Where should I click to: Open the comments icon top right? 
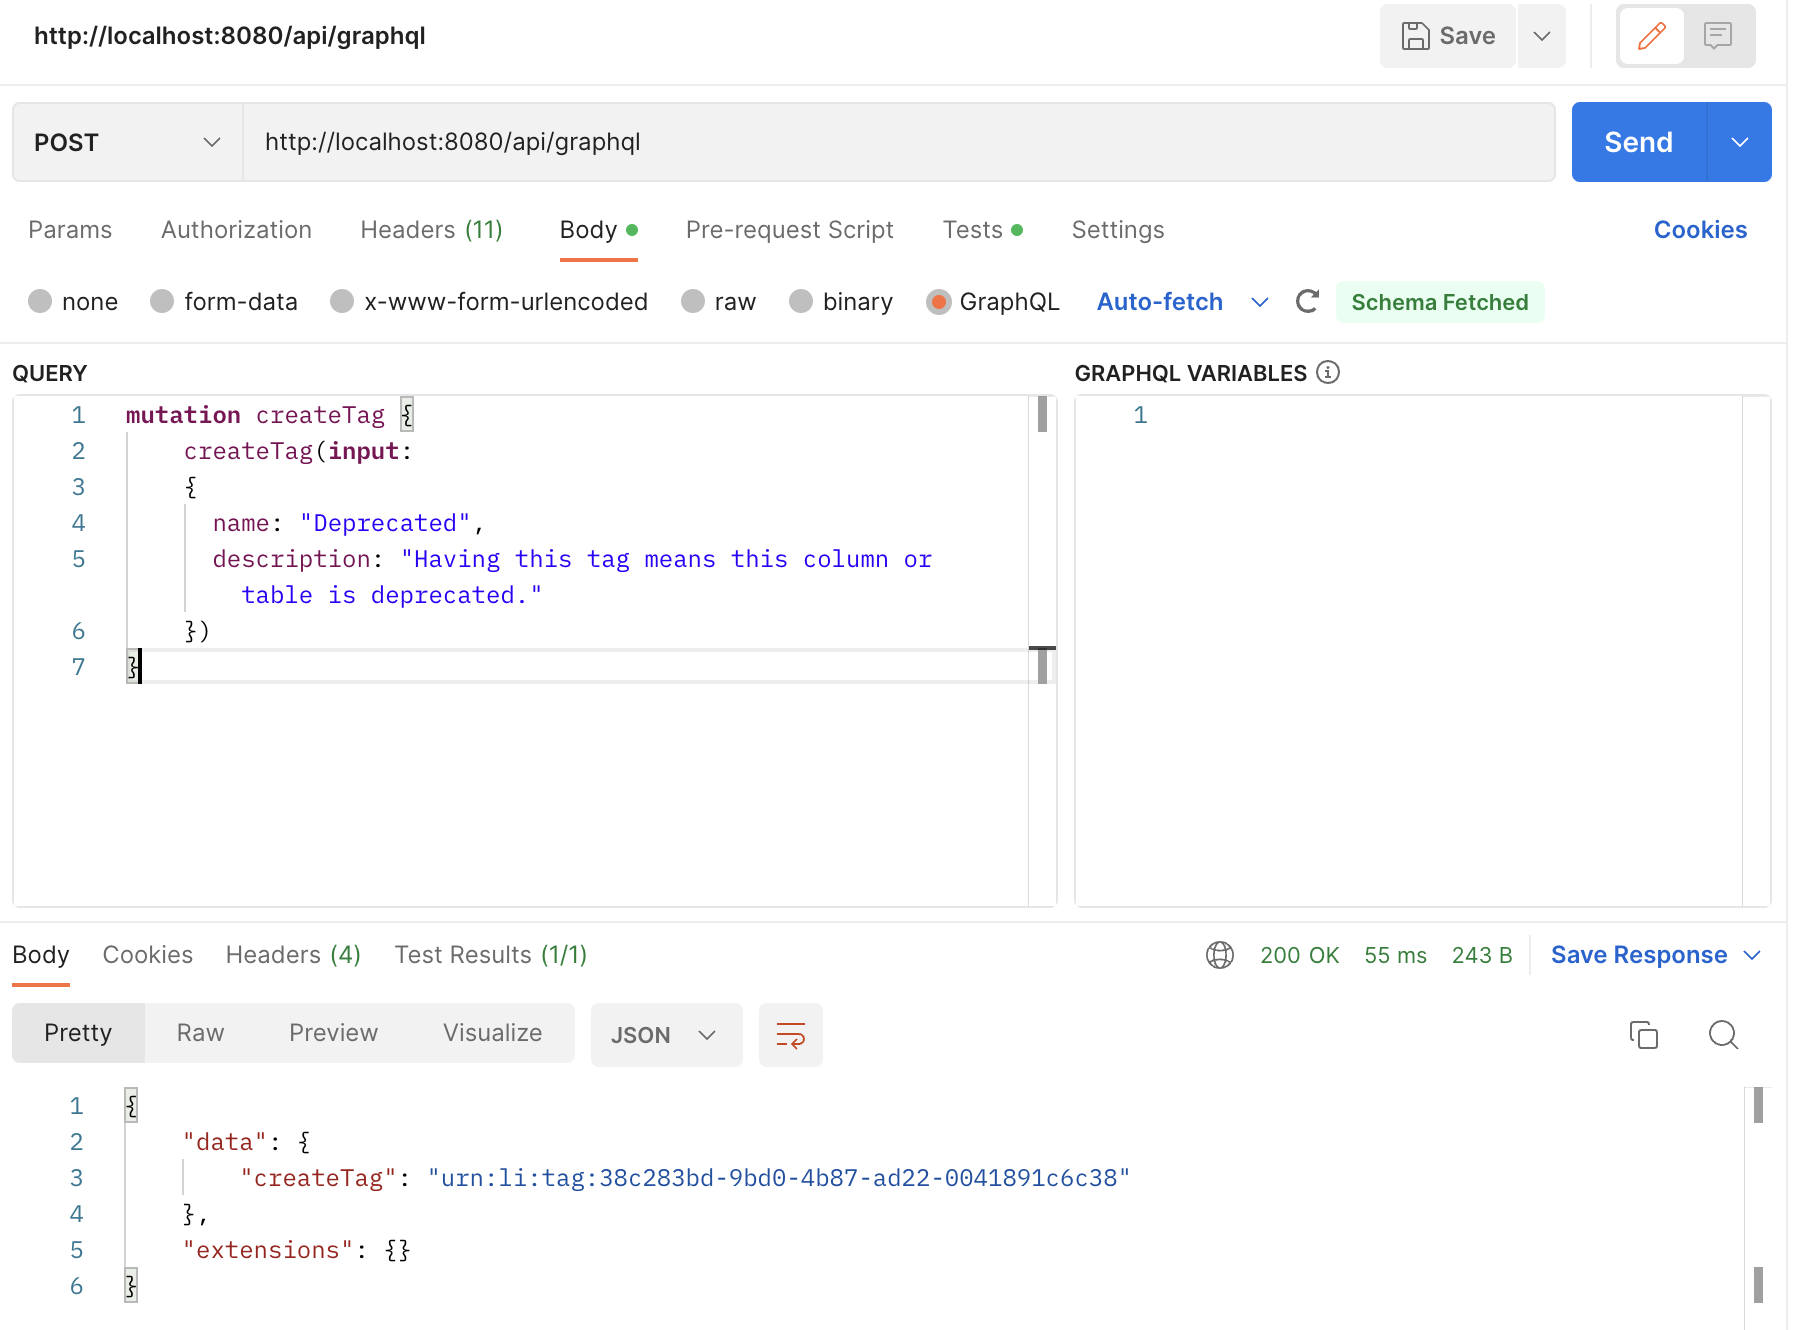click(x=1717, y=36)
